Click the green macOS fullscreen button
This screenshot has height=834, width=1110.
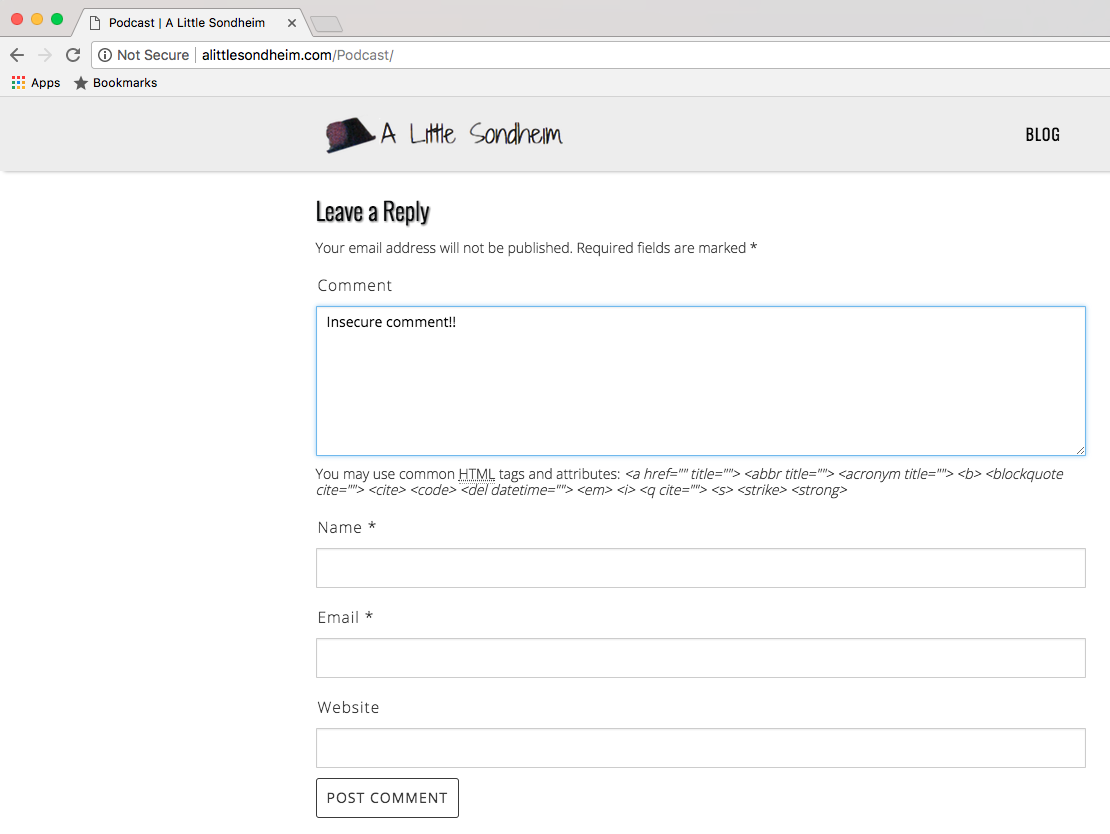pos(57,19)
